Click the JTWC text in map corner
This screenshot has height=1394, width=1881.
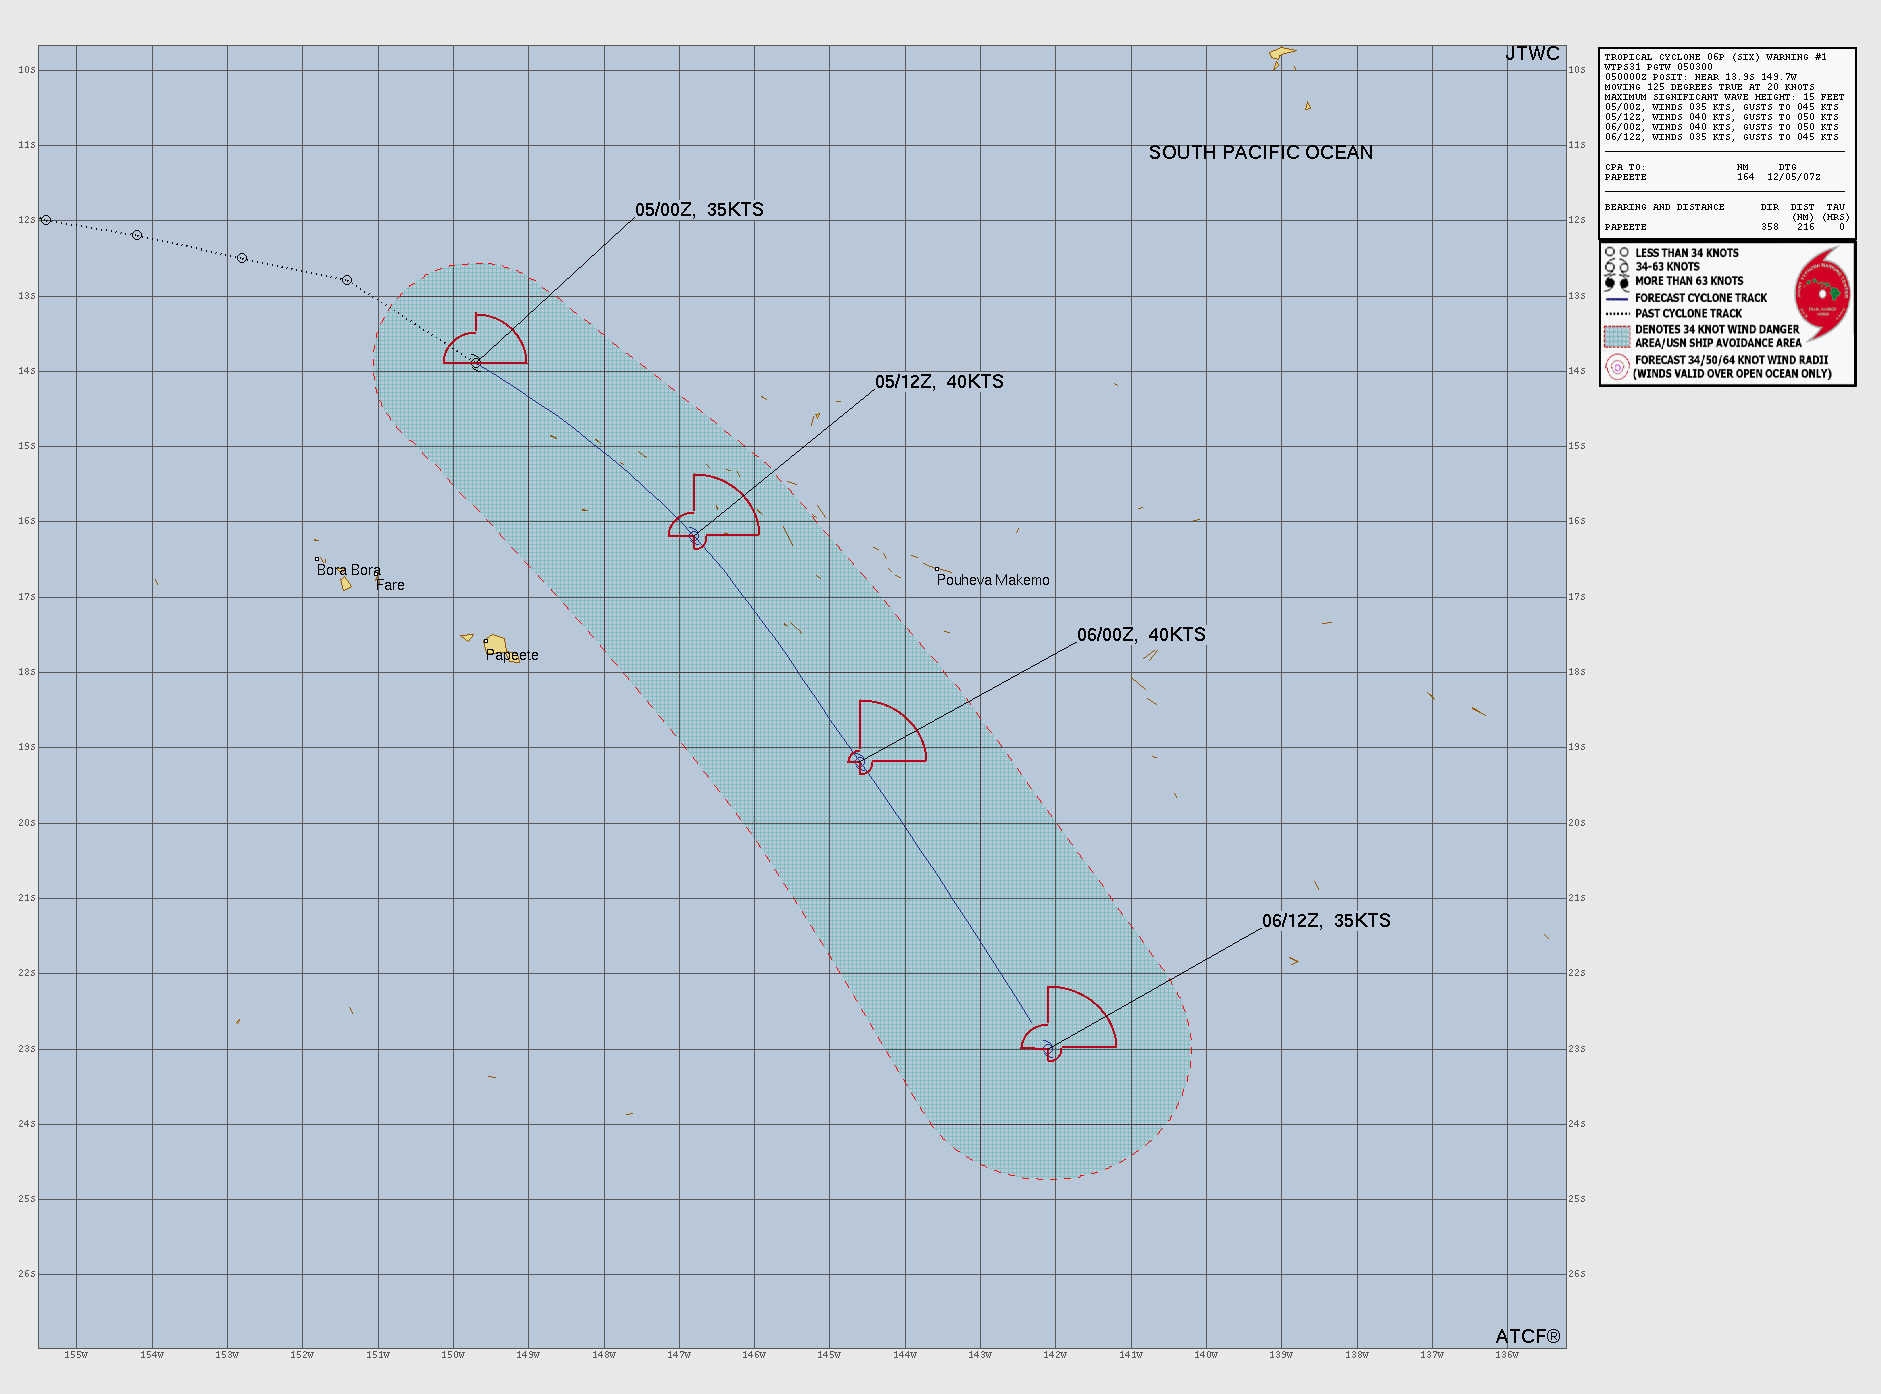1531,54
